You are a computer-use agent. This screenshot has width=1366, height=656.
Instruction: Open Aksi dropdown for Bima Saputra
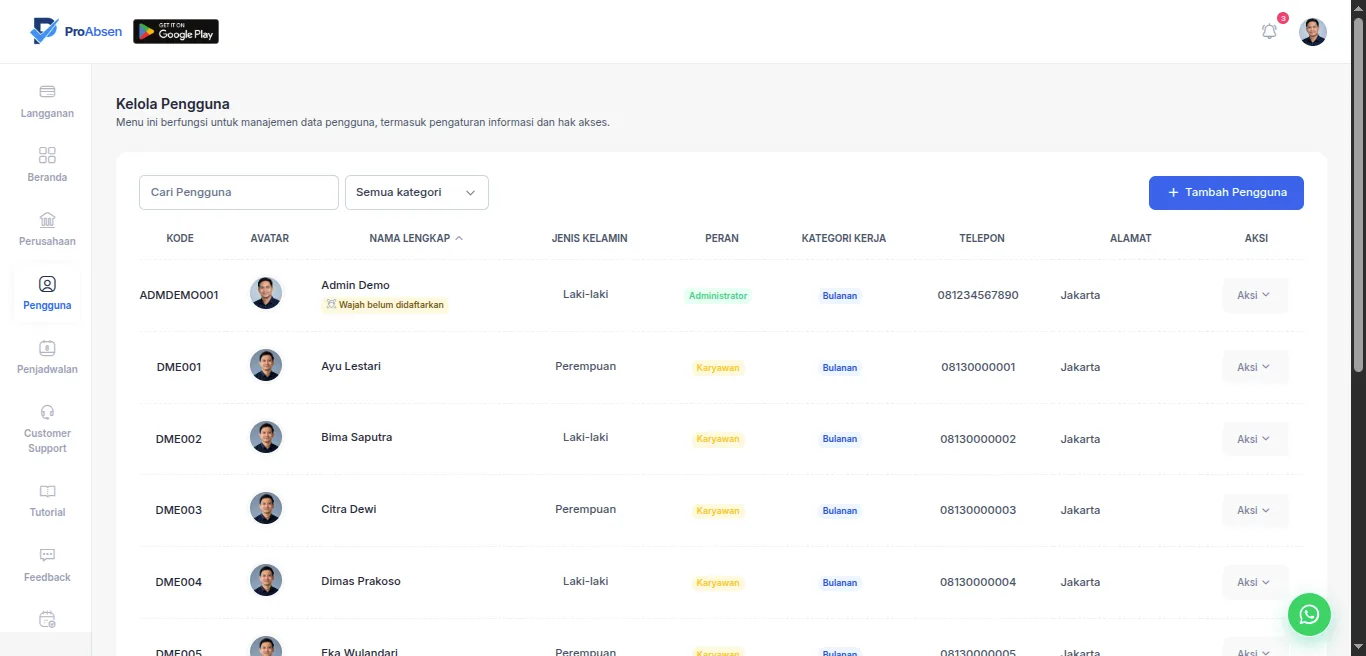pyautogui.click(x=1255, y=439)
